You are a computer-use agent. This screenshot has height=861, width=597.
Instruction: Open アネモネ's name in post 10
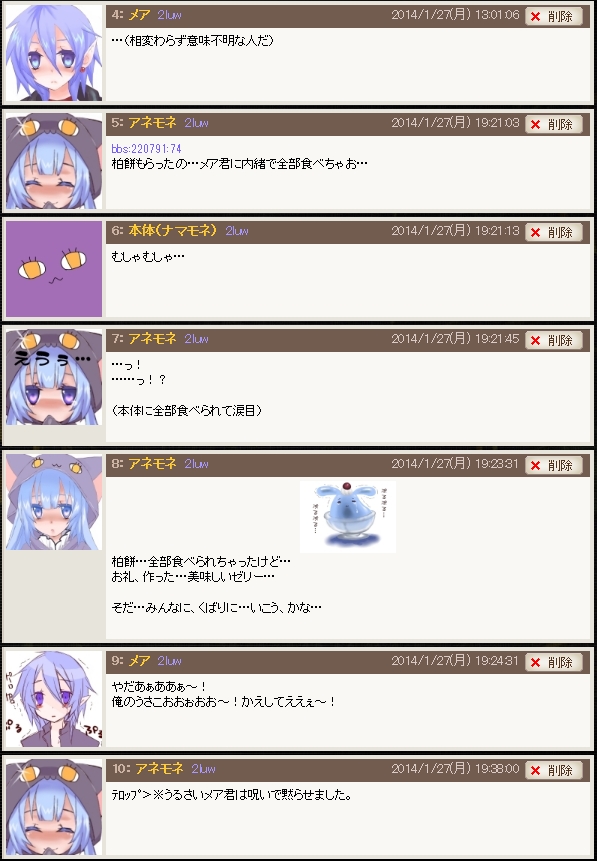point(159,769)
